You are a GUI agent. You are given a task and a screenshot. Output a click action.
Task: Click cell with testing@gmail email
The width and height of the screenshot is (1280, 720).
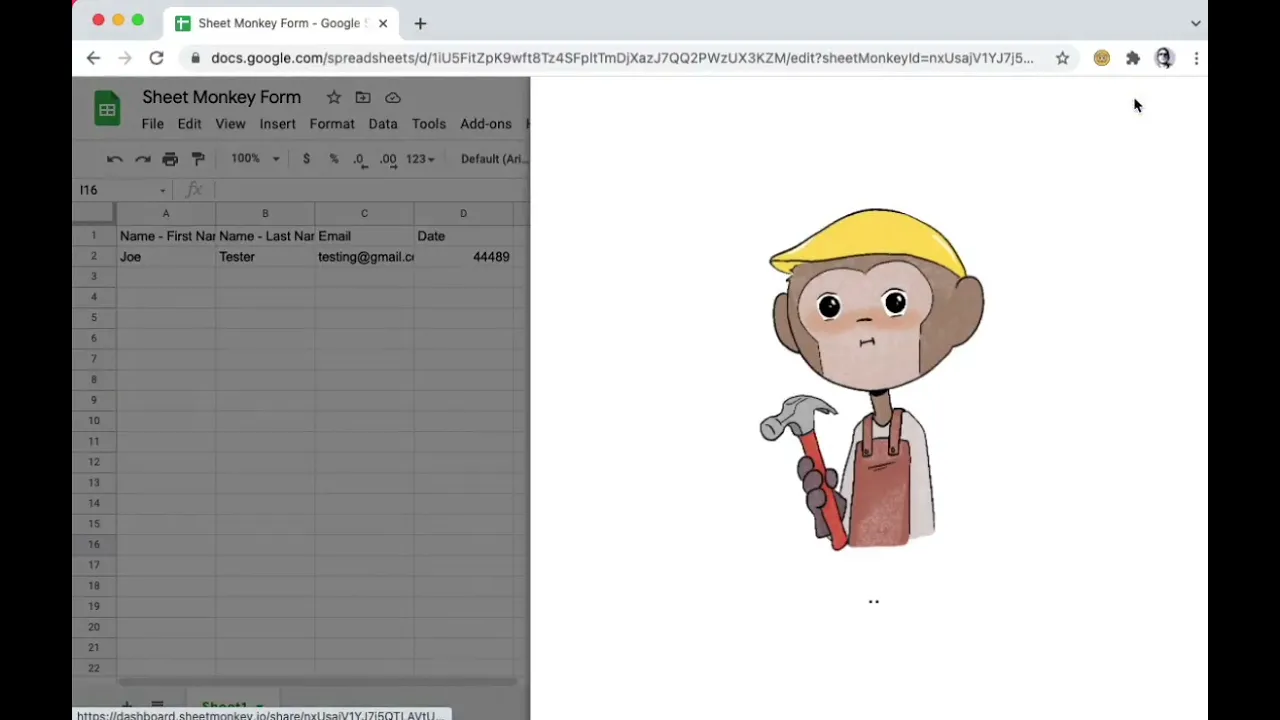tap(364, 257)
